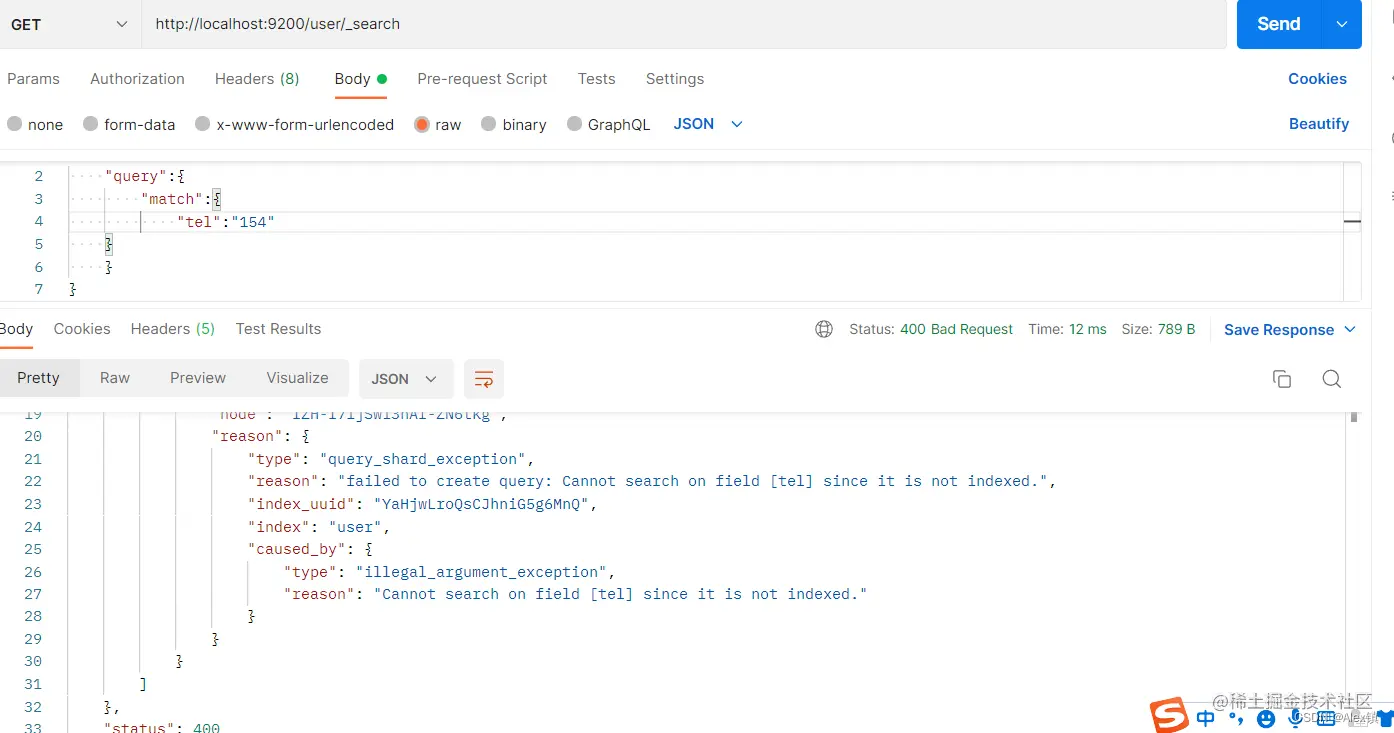The width and height of the screenshot is (1394, 733).
Task: Click the "status": 400 line in the response
Action: (162, 726)
